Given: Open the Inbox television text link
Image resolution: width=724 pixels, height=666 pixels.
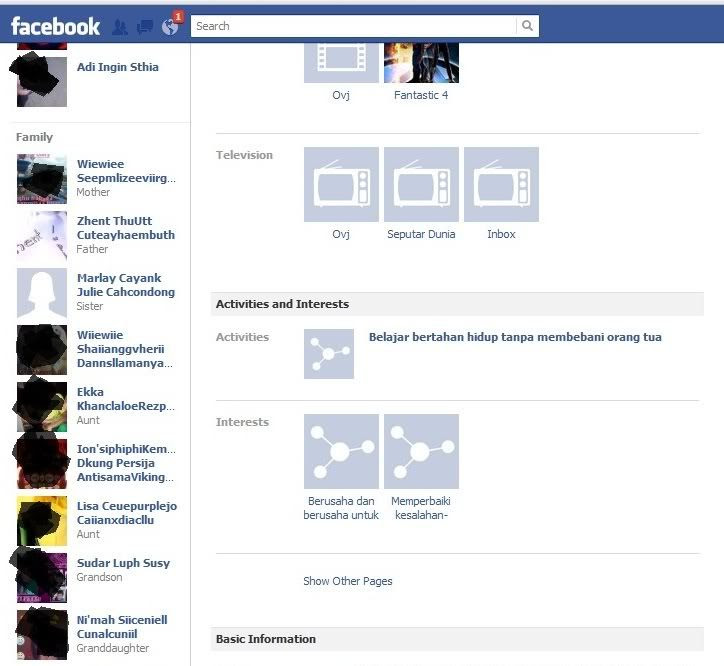Looking at the screenshot, I should point(501,234).
